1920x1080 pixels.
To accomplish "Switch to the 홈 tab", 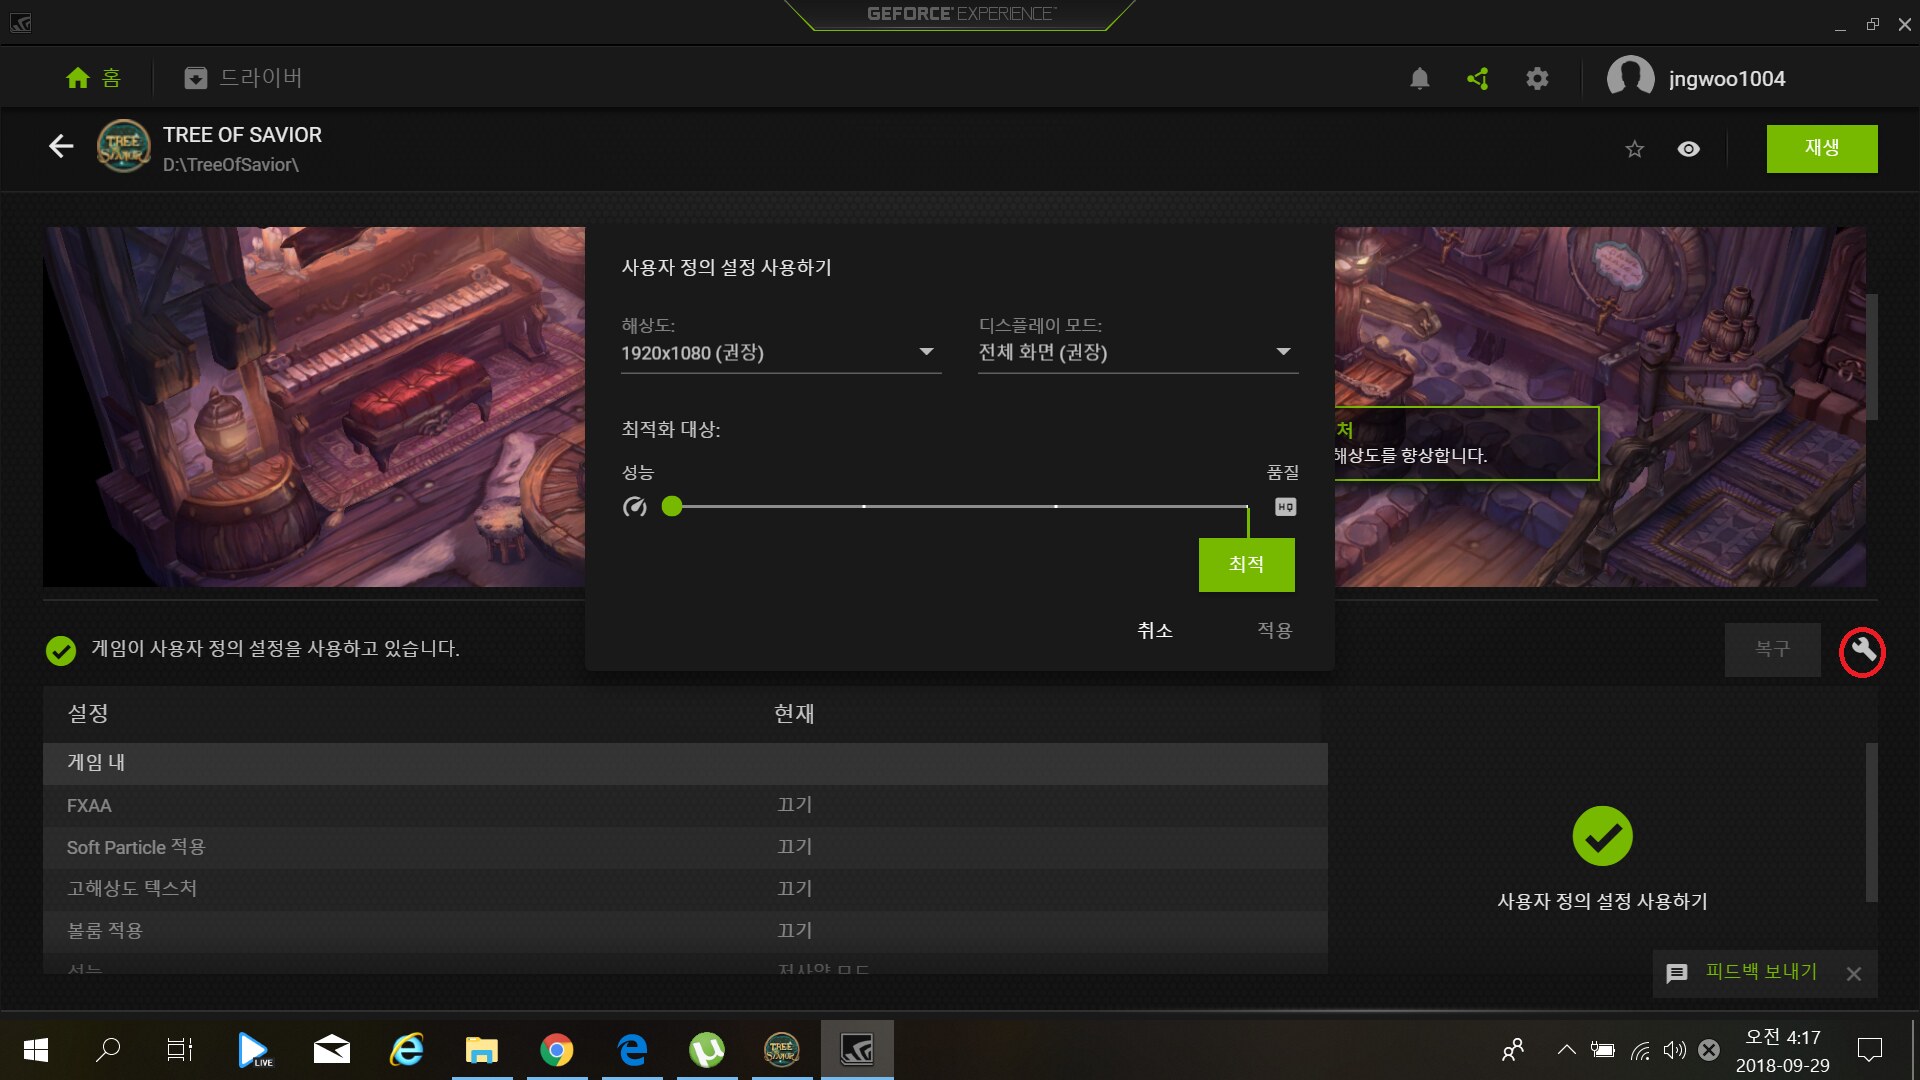I will [93, 78].
